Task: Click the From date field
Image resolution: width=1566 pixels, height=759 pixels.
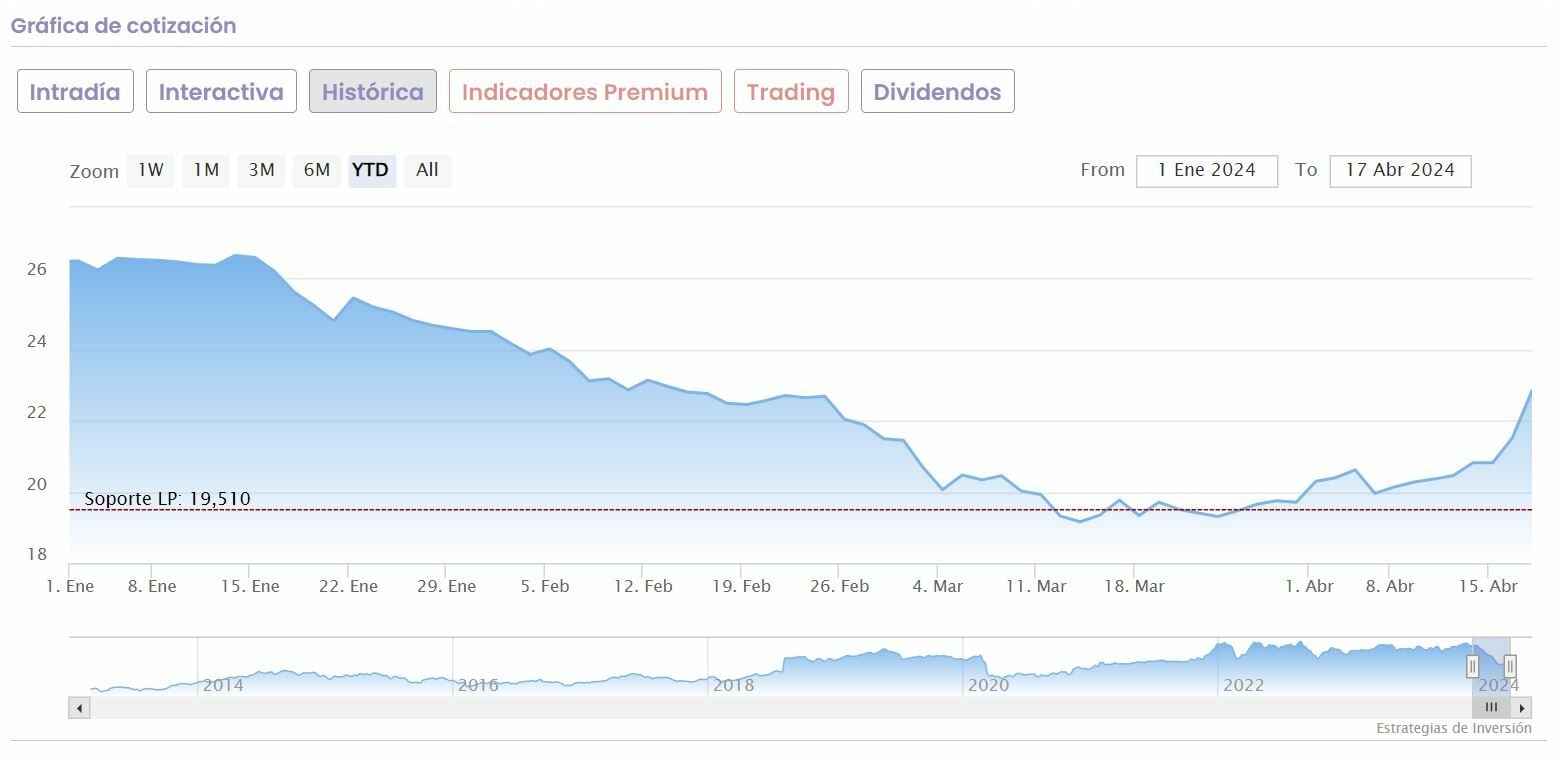Action: coord(1206,170)
